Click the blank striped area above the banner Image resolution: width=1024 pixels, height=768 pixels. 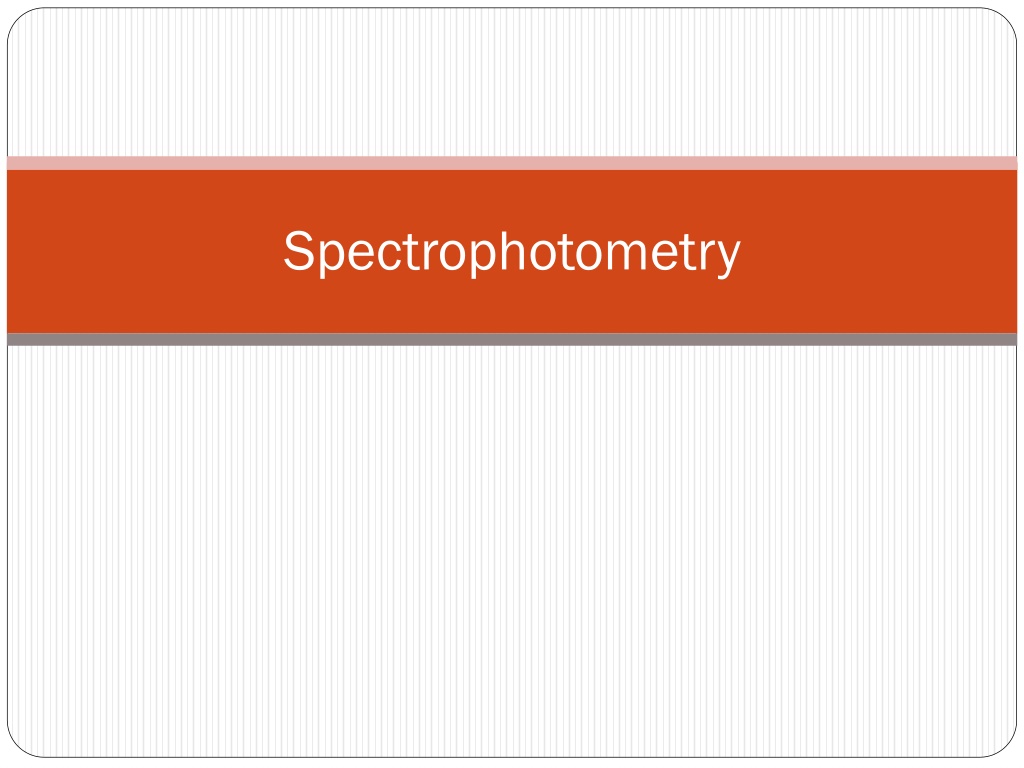pyautogui.click(x=512, y=82)
